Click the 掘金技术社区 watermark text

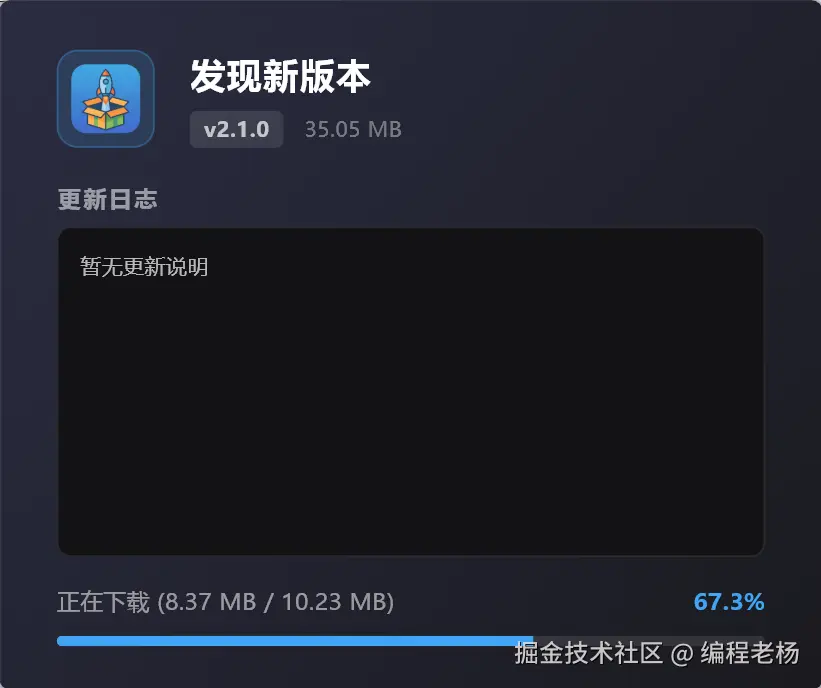pyautogui.click(x=589, y=653)
